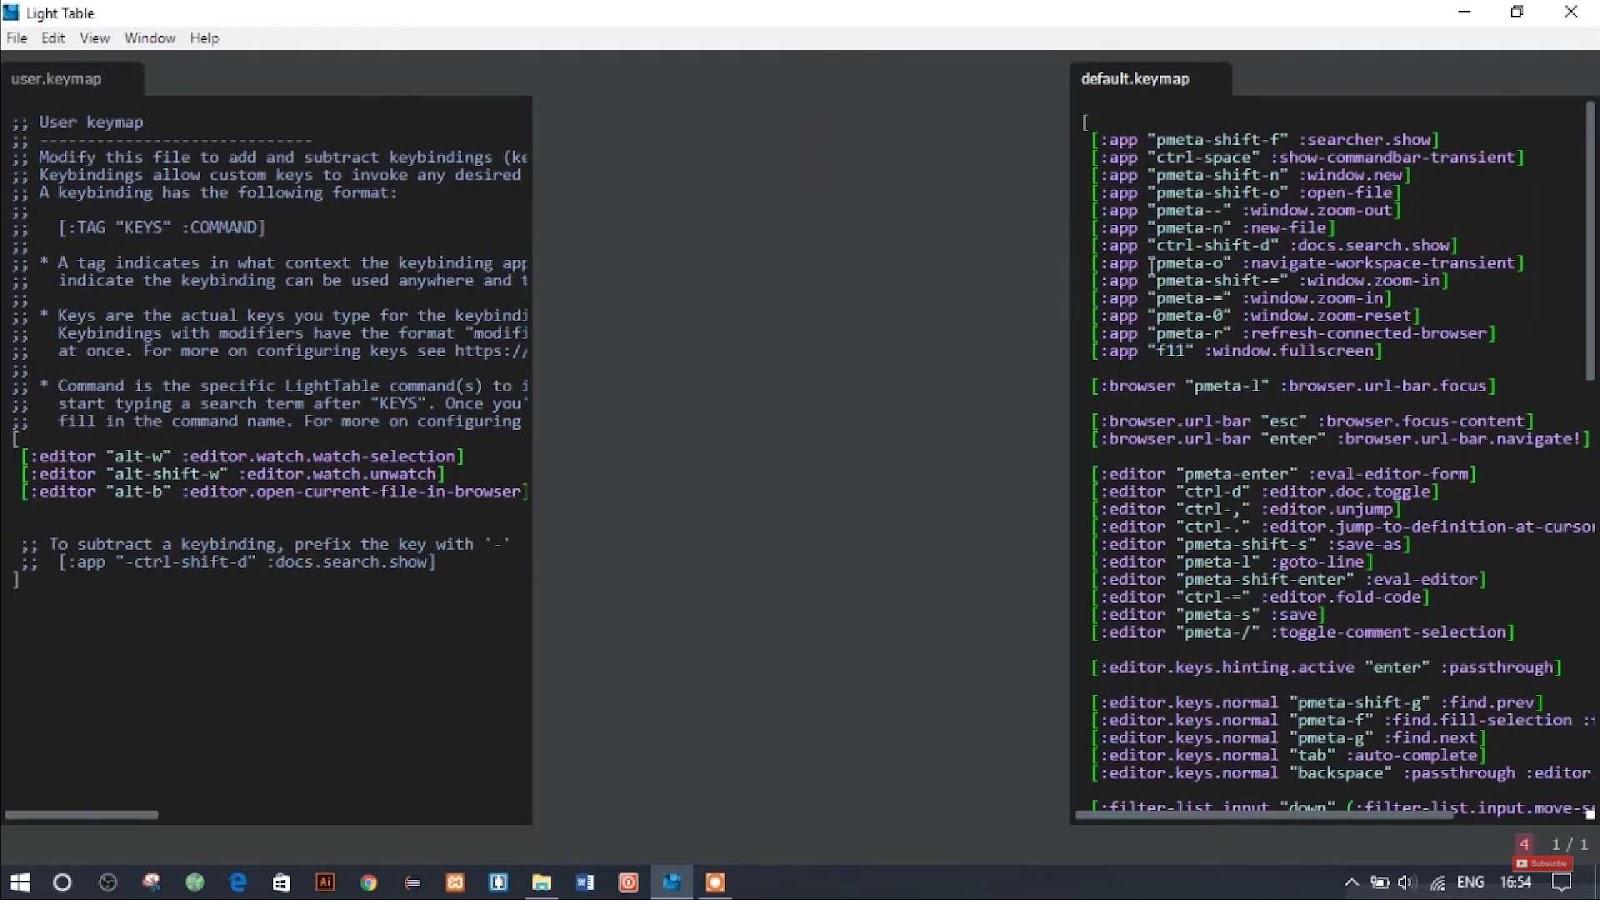Viewport: 1600px width, 900px height.
Task: Click the '[:TAG "KEYS" :COMMAND]' format line
Action: [x=162, y=228]
